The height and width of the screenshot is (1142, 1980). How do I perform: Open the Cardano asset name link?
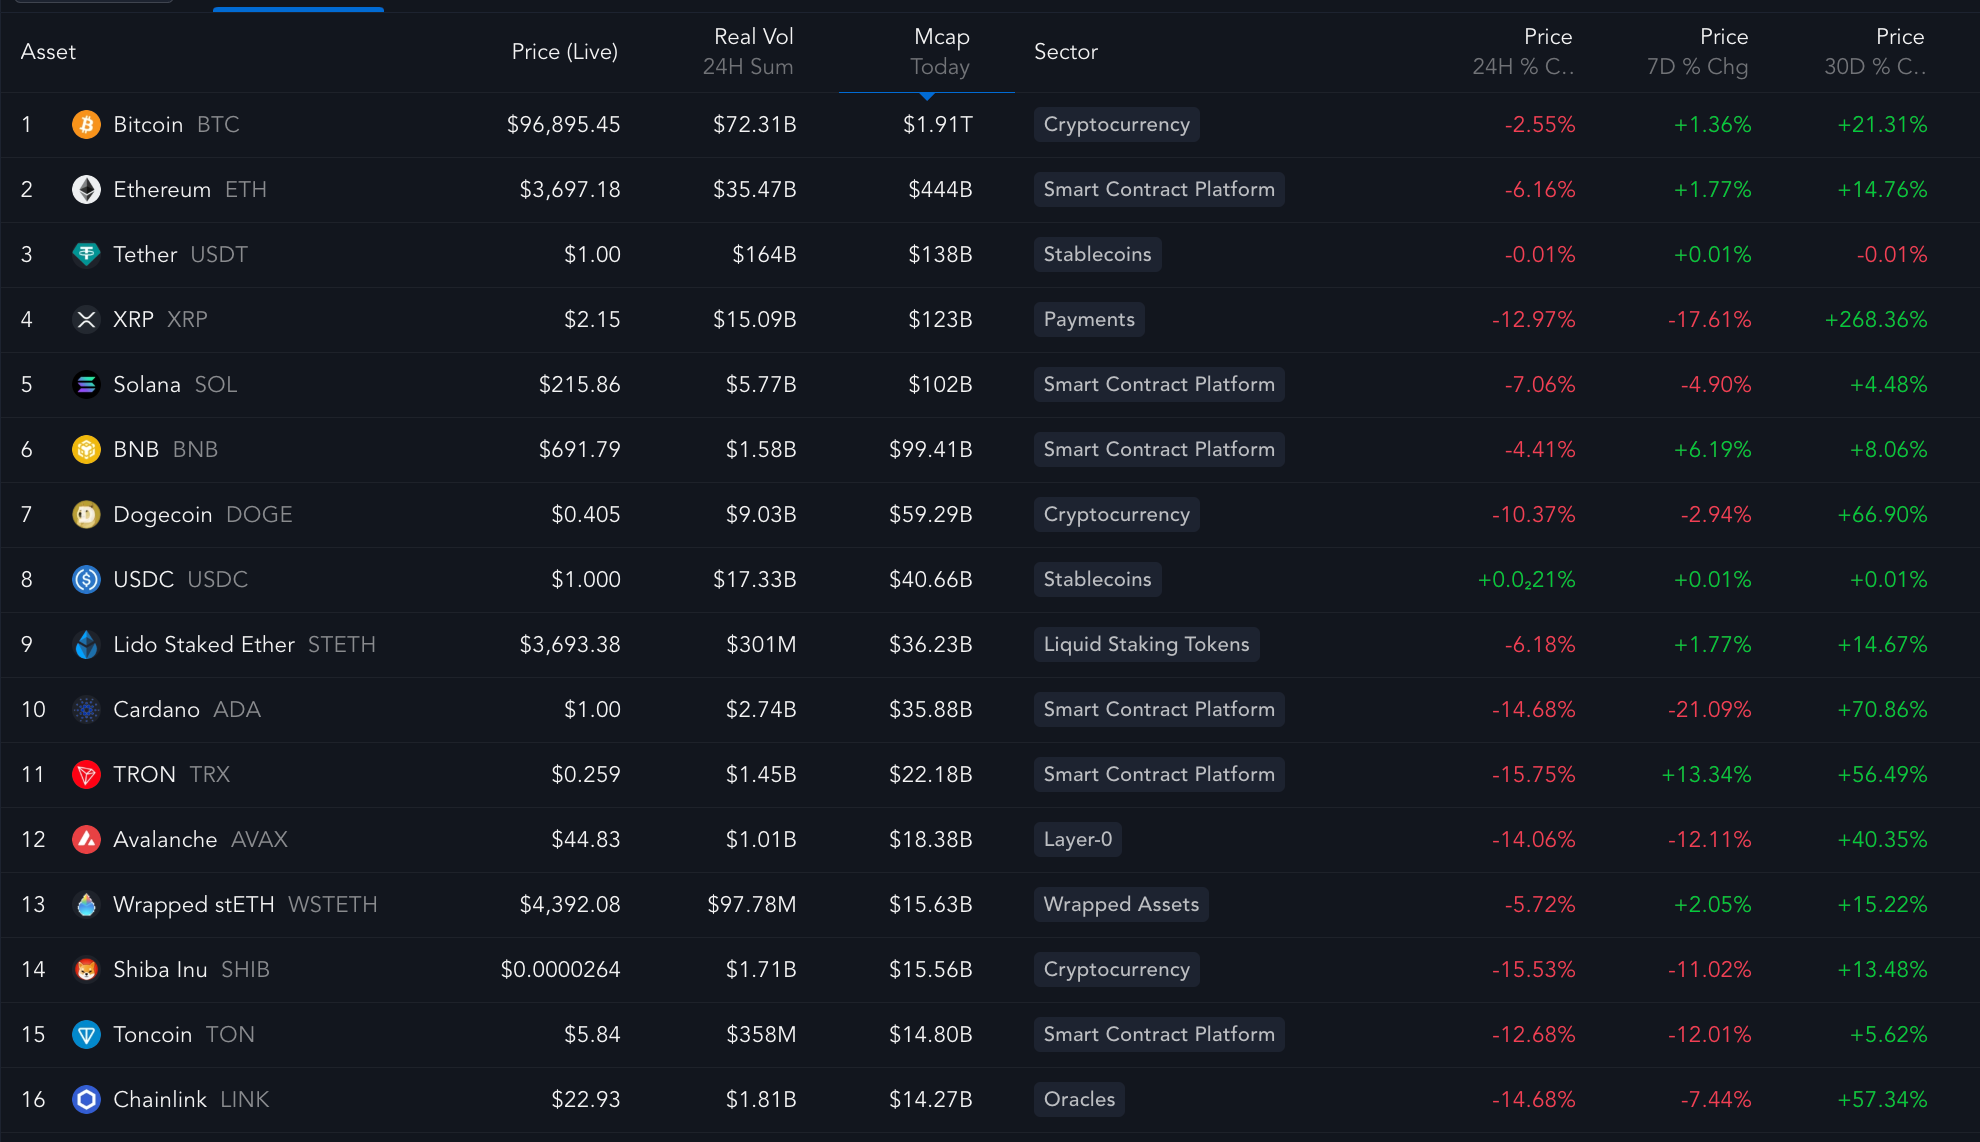(157, 710)
